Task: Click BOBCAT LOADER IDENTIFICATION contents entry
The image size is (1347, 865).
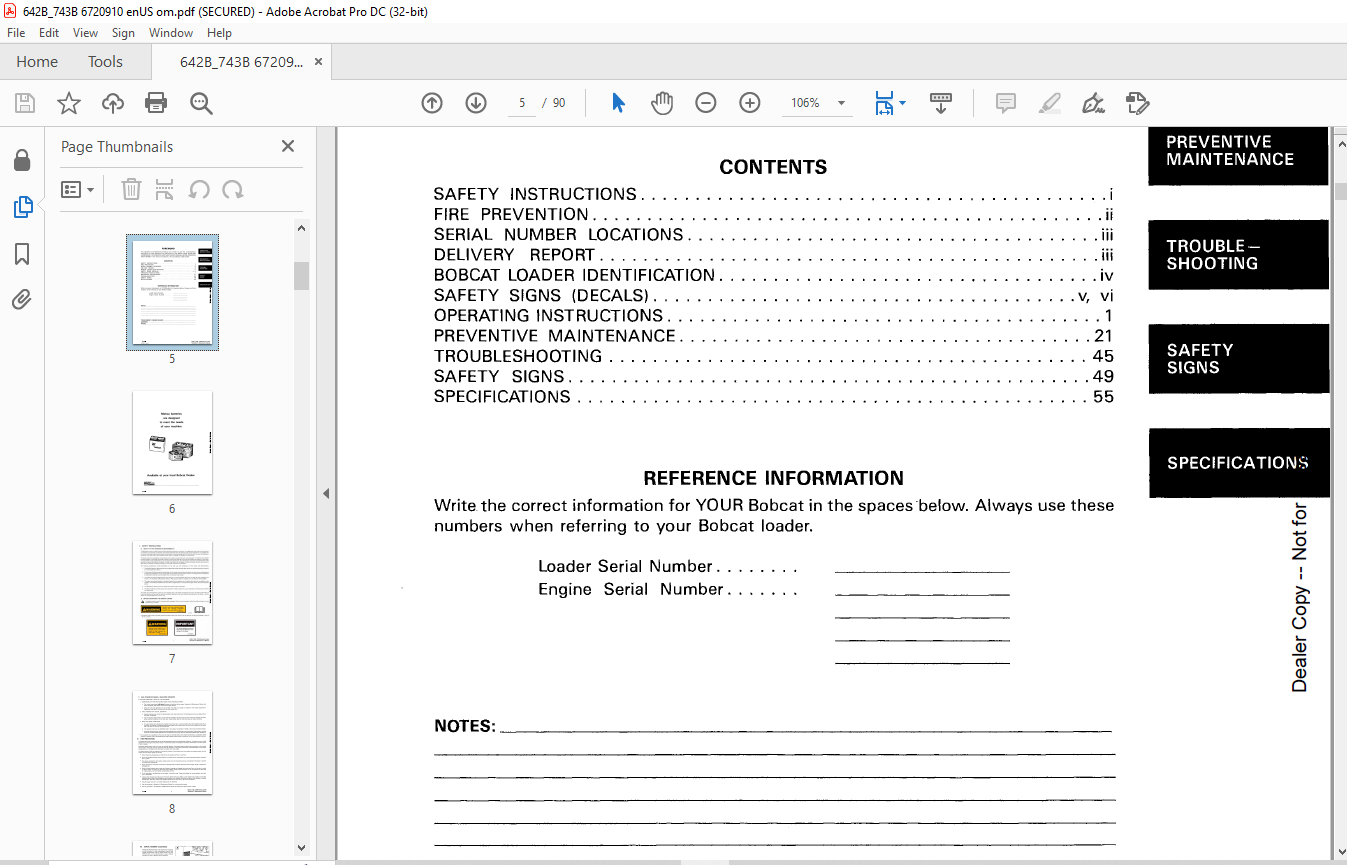Action: tap(773, 275)
